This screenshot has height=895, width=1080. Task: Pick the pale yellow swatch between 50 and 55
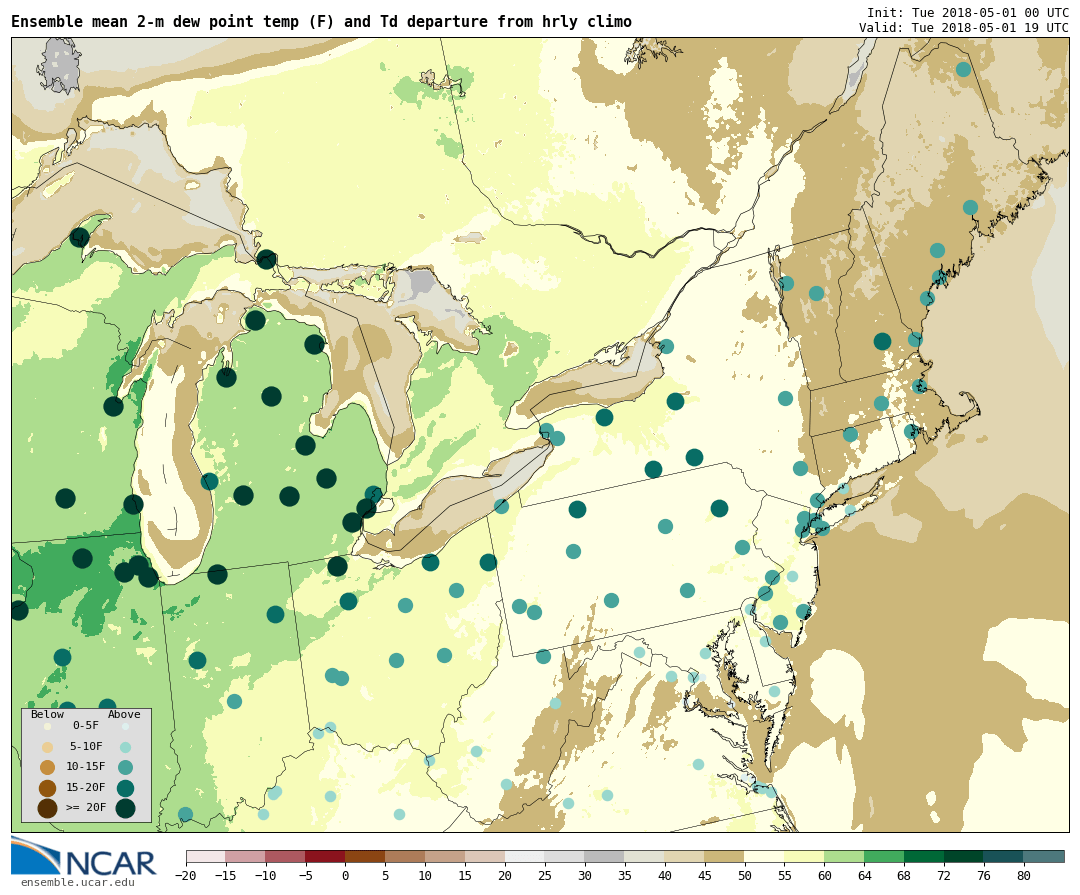[765, 856]
